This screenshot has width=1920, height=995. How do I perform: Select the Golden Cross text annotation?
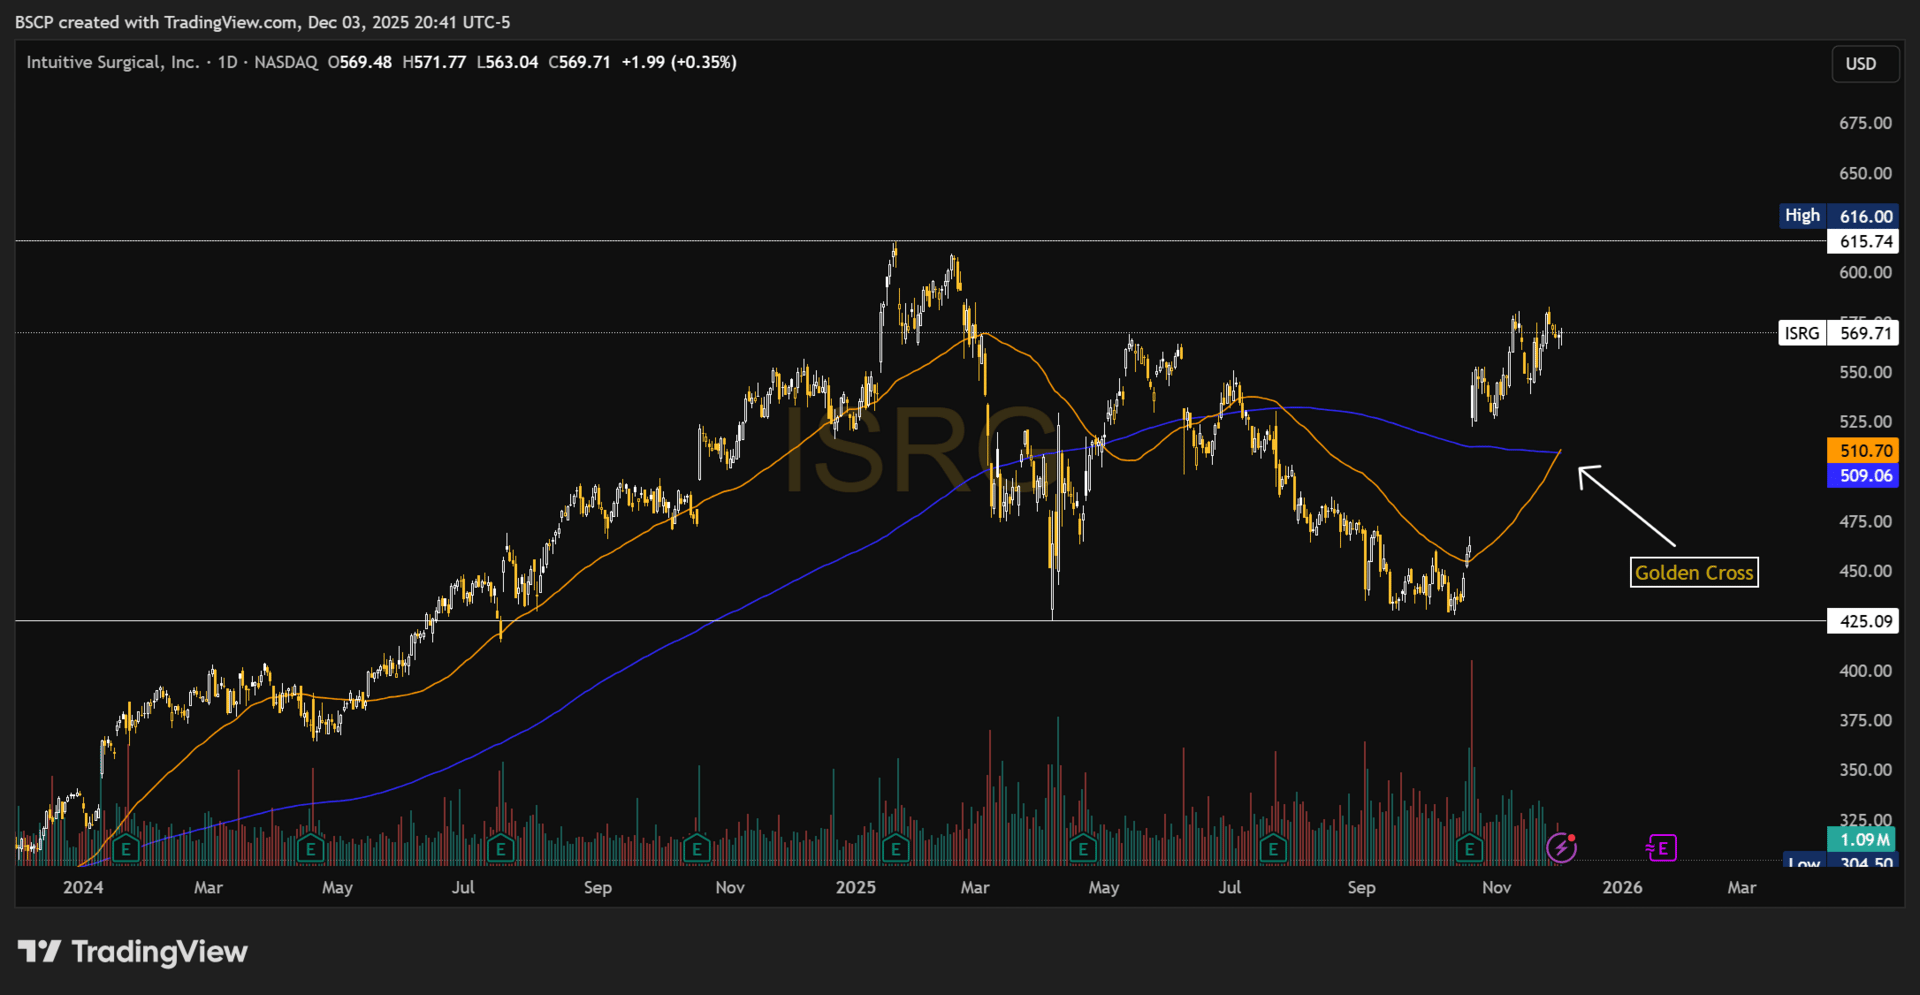click(x=1694, y=573)
